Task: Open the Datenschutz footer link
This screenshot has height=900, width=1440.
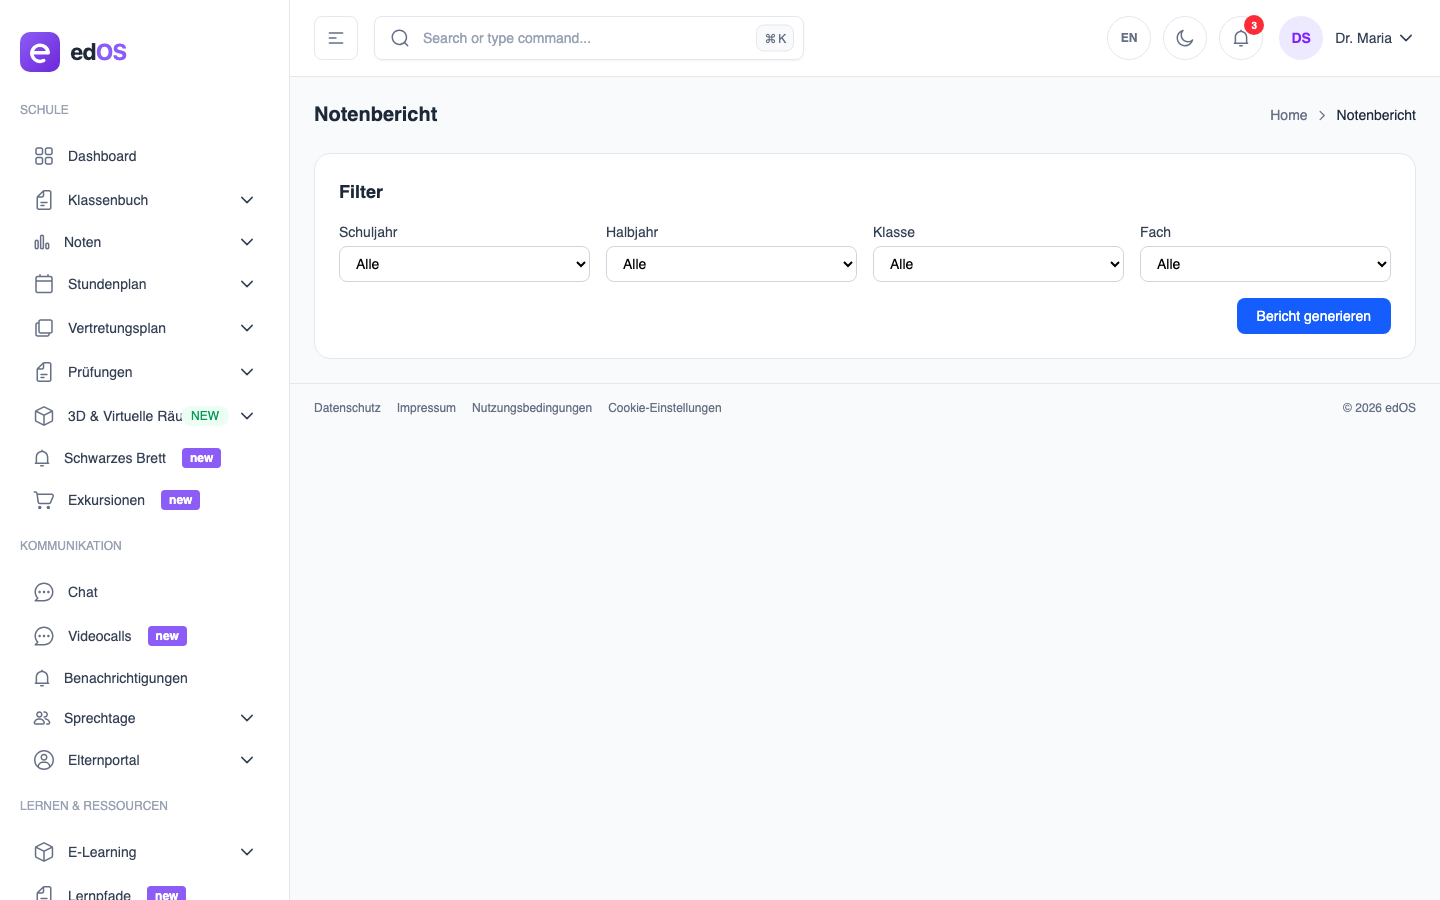Action: coord(347,408)
